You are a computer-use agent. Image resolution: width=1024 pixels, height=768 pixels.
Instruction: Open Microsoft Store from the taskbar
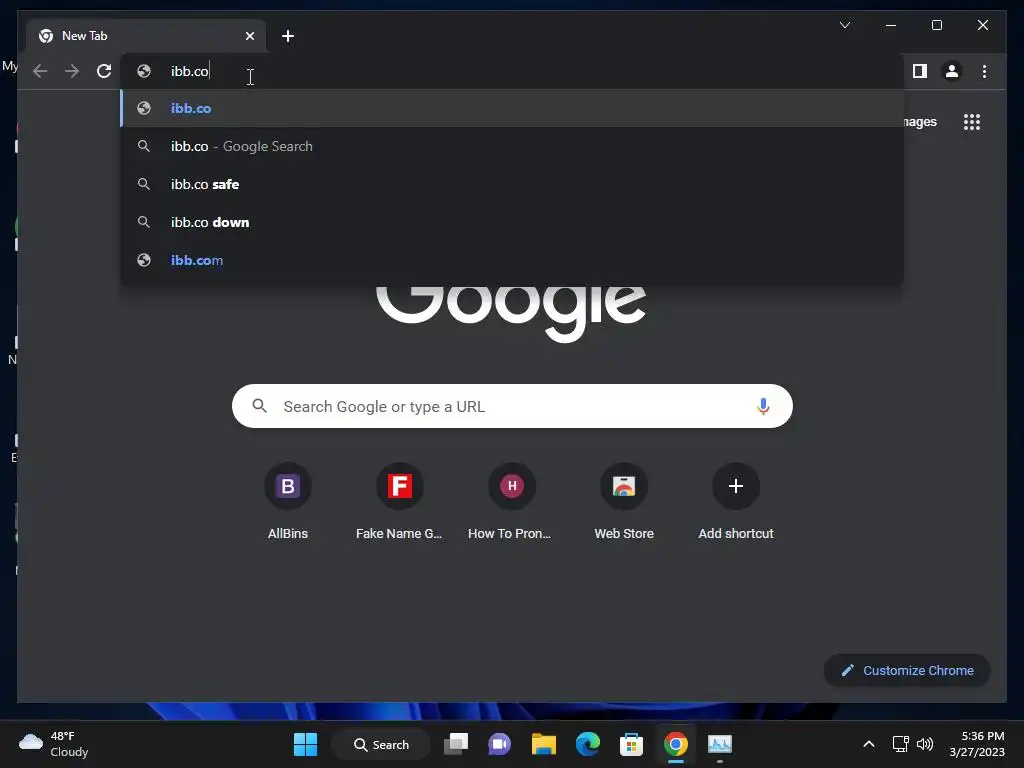[x=632, y=744]
